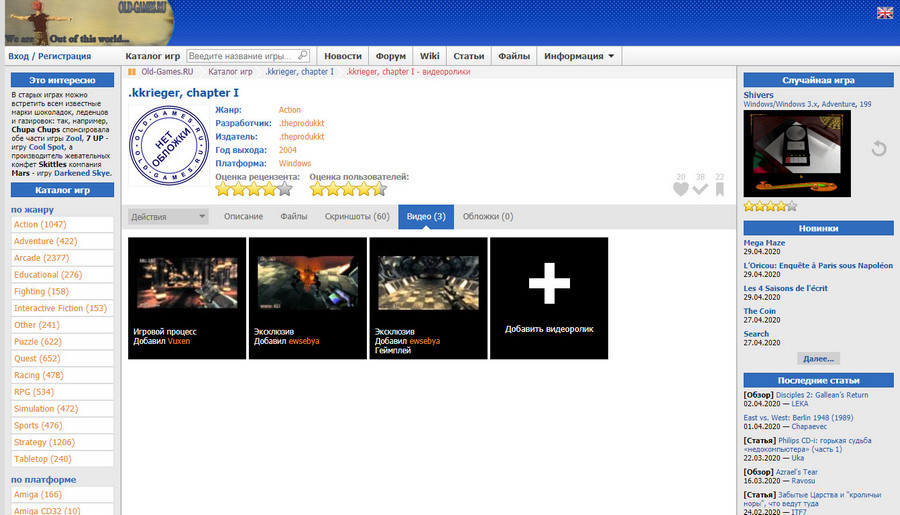Click the Old-Games.RU breadcrumb
The width and height of the screenshot is (900, 515).
(x=167, y=72)
